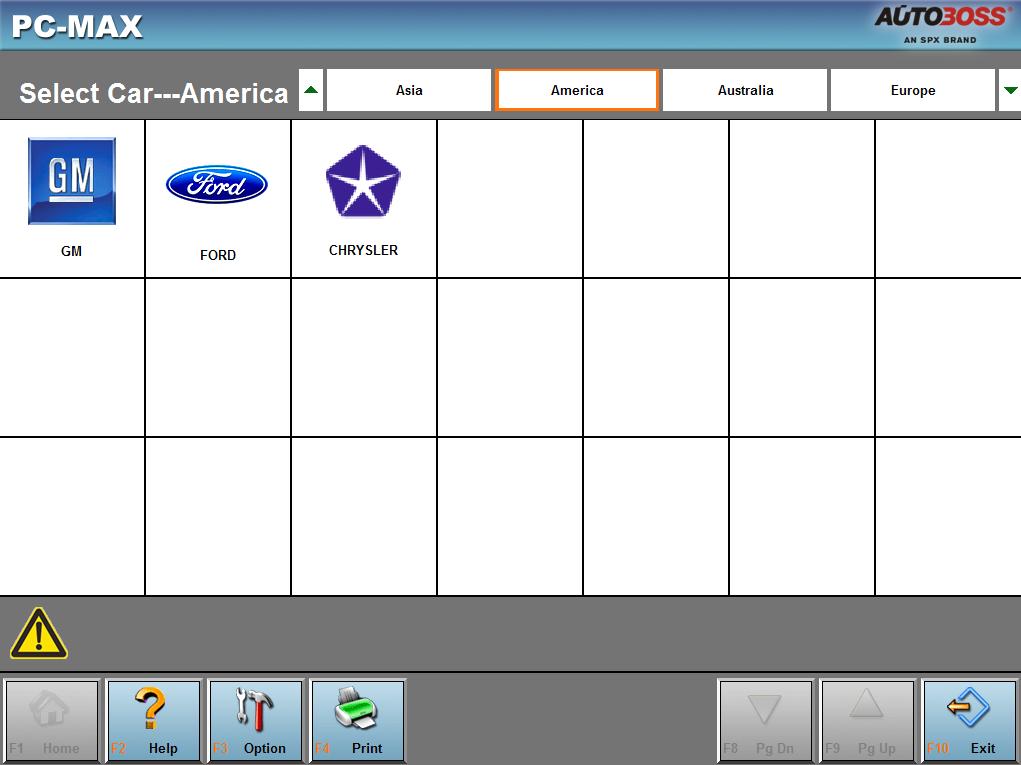Select the GM car brand logo
1021x765 pixels.
coord(72,181)
